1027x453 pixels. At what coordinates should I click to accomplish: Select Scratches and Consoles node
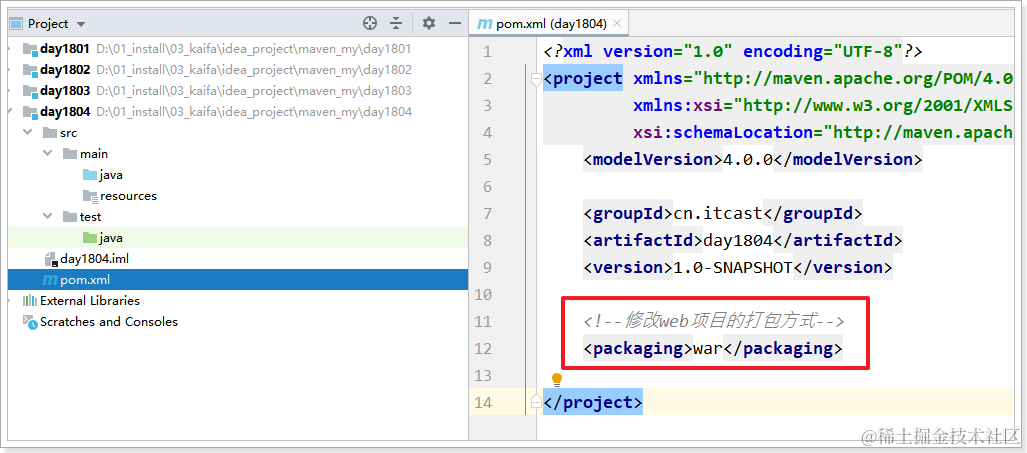109,321
